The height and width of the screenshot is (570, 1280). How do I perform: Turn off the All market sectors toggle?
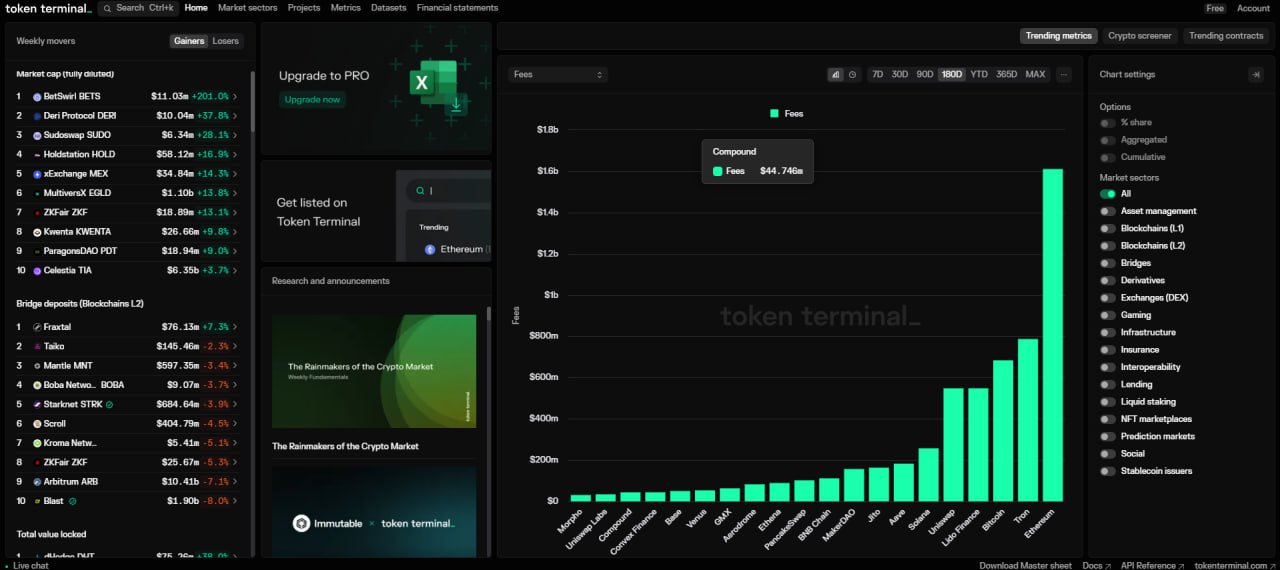pos(1107,194)
